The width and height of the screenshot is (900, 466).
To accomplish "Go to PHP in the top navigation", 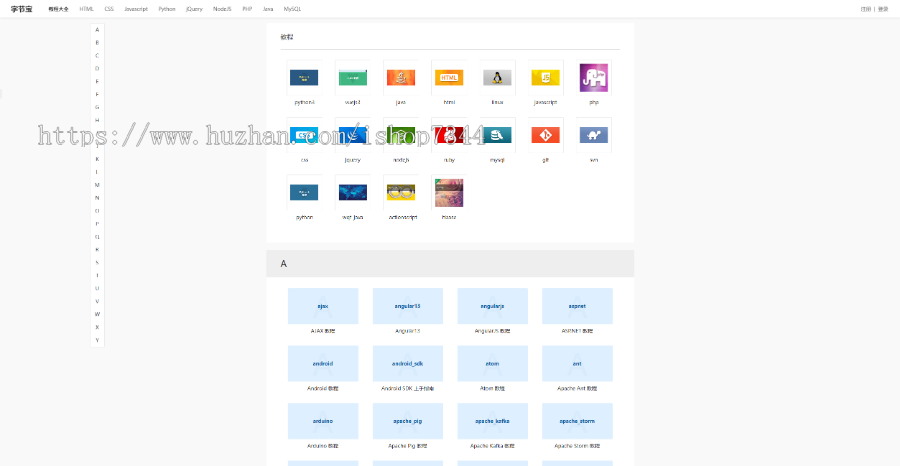I will tap(247, 9).
